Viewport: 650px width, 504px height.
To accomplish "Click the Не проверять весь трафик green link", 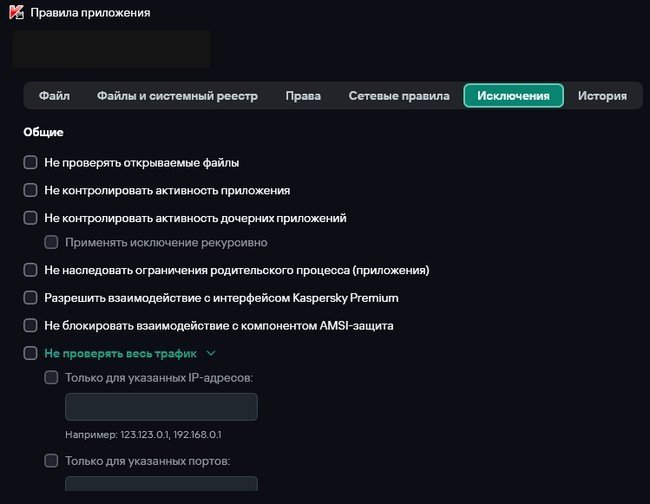I will (x=120, y=353).
